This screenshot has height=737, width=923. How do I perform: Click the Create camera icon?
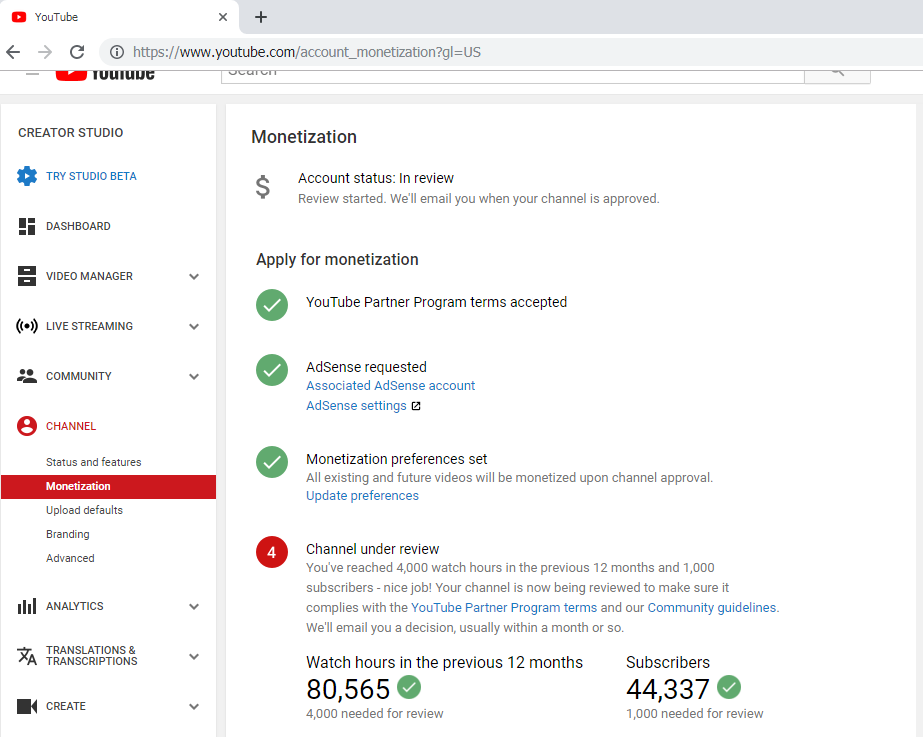(26, 706)
